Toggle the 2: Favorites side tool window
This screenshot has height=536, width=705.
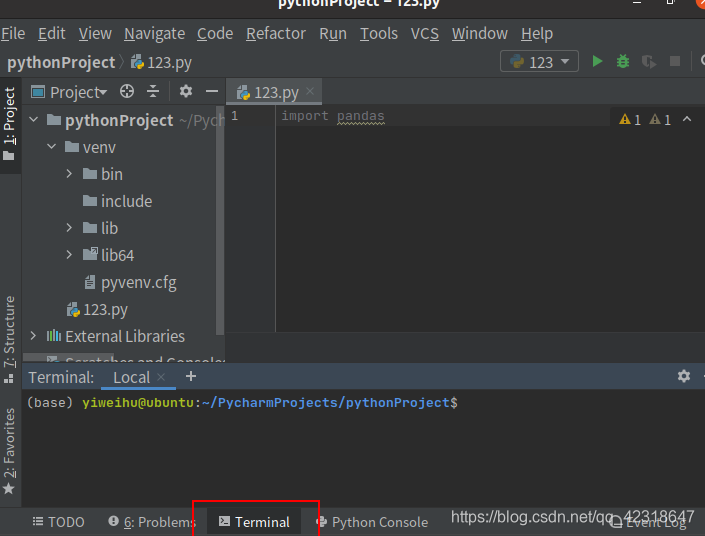pyautogui.click(x=10, y=451)
